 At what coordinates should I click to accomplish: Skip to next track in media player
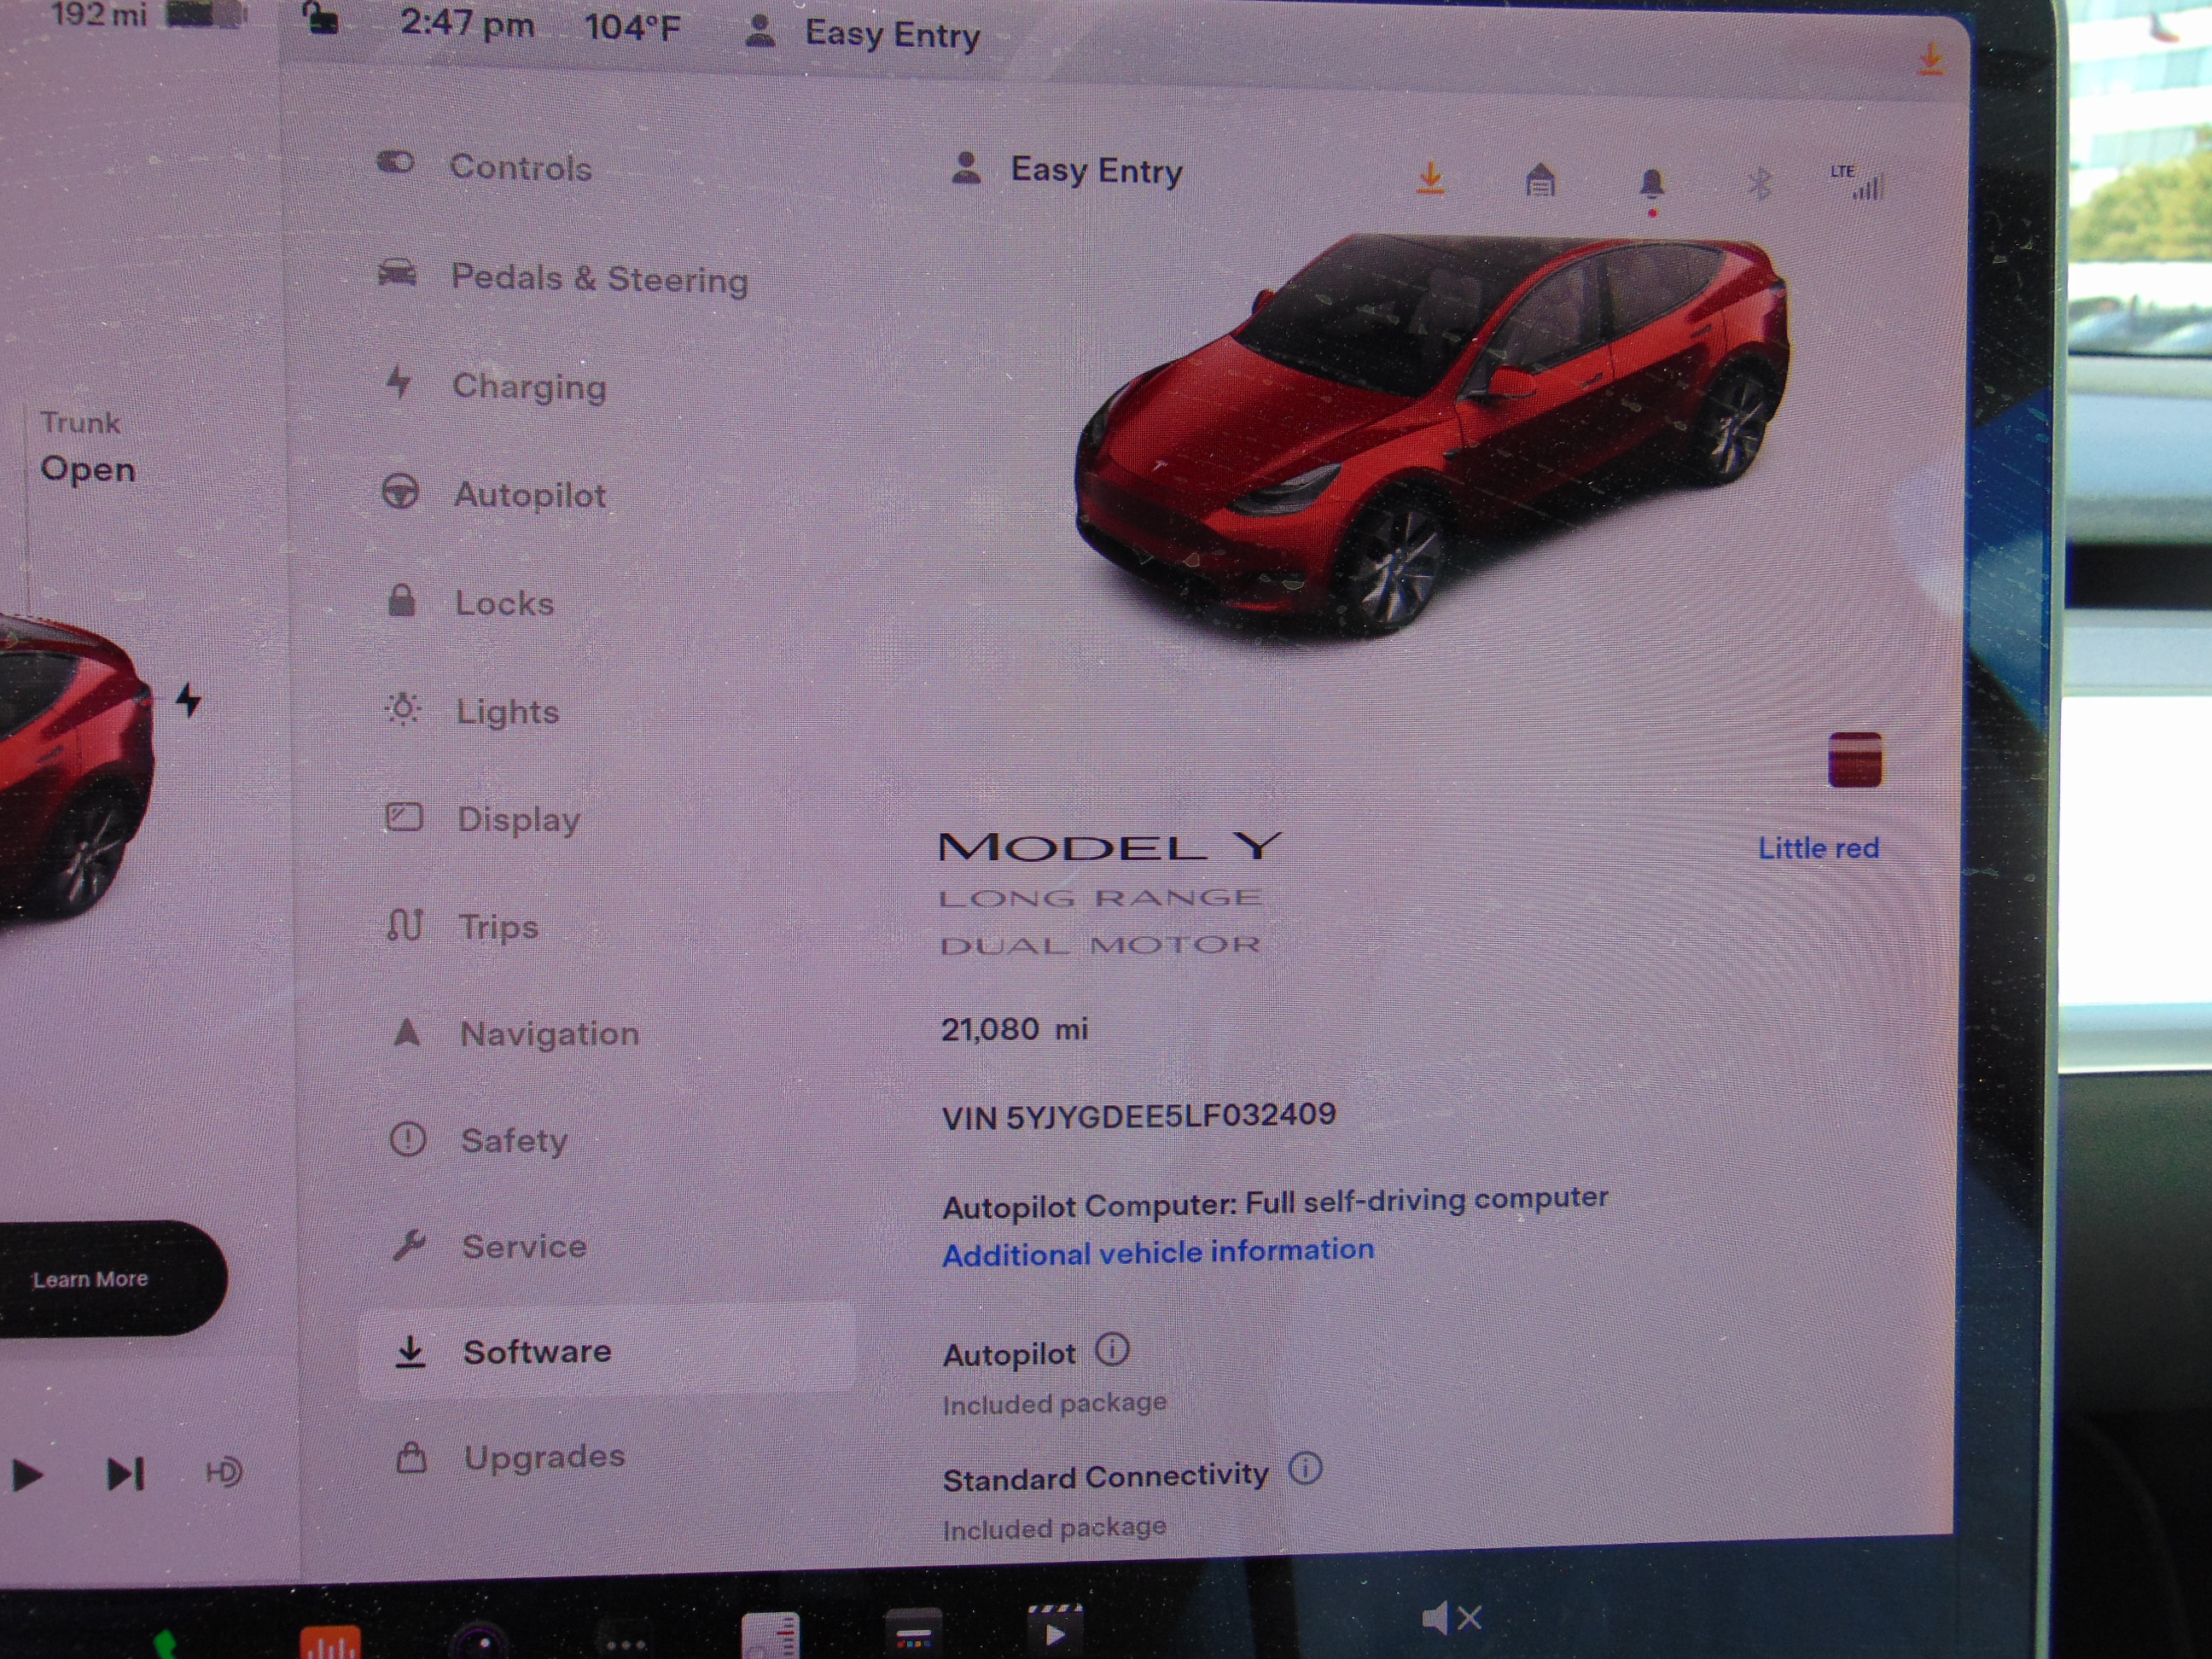[x=126, y=1473]
